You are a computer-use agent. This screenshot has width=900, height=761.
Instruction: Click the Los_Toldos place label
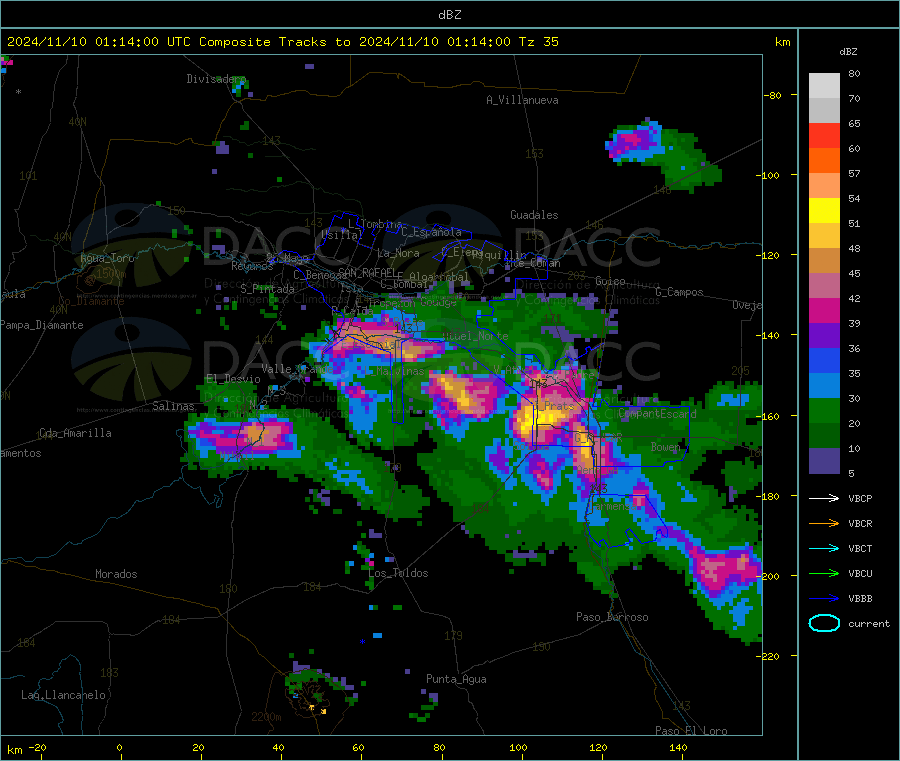(398, 573)
